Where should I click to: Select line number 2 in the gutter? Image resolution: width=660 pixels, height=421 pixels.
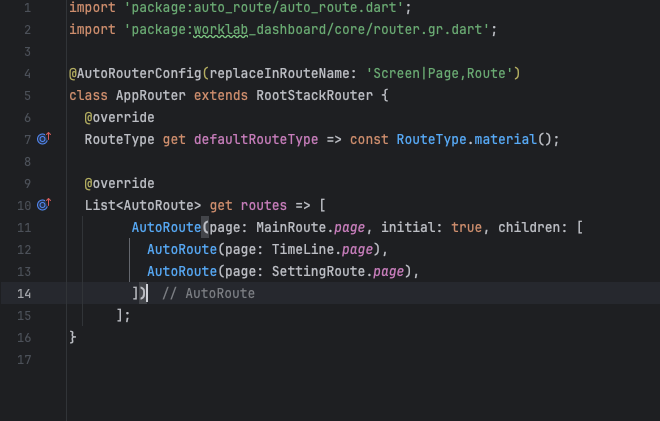tap(27, 30)
